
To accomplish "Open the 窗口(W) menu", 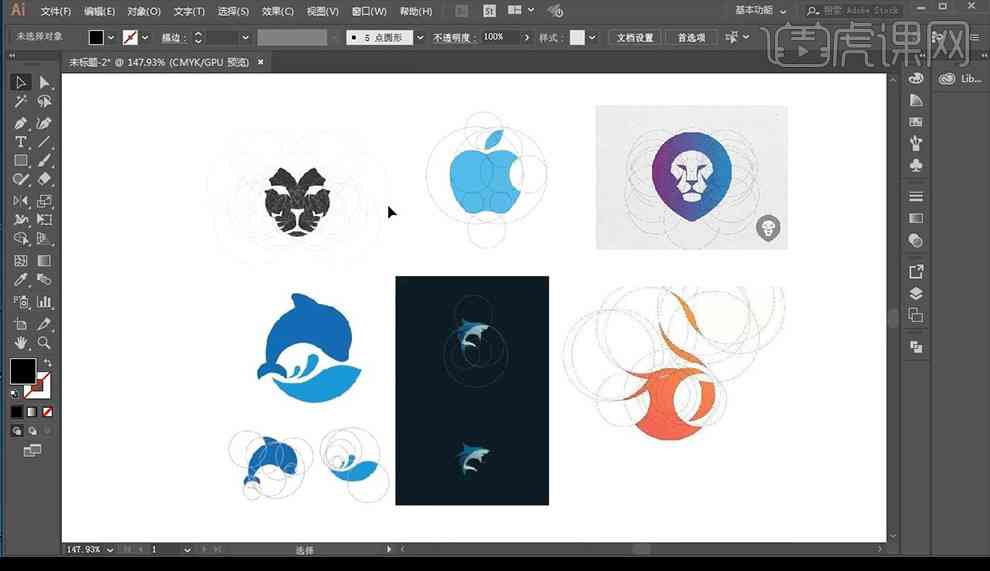I will (369, 11).
